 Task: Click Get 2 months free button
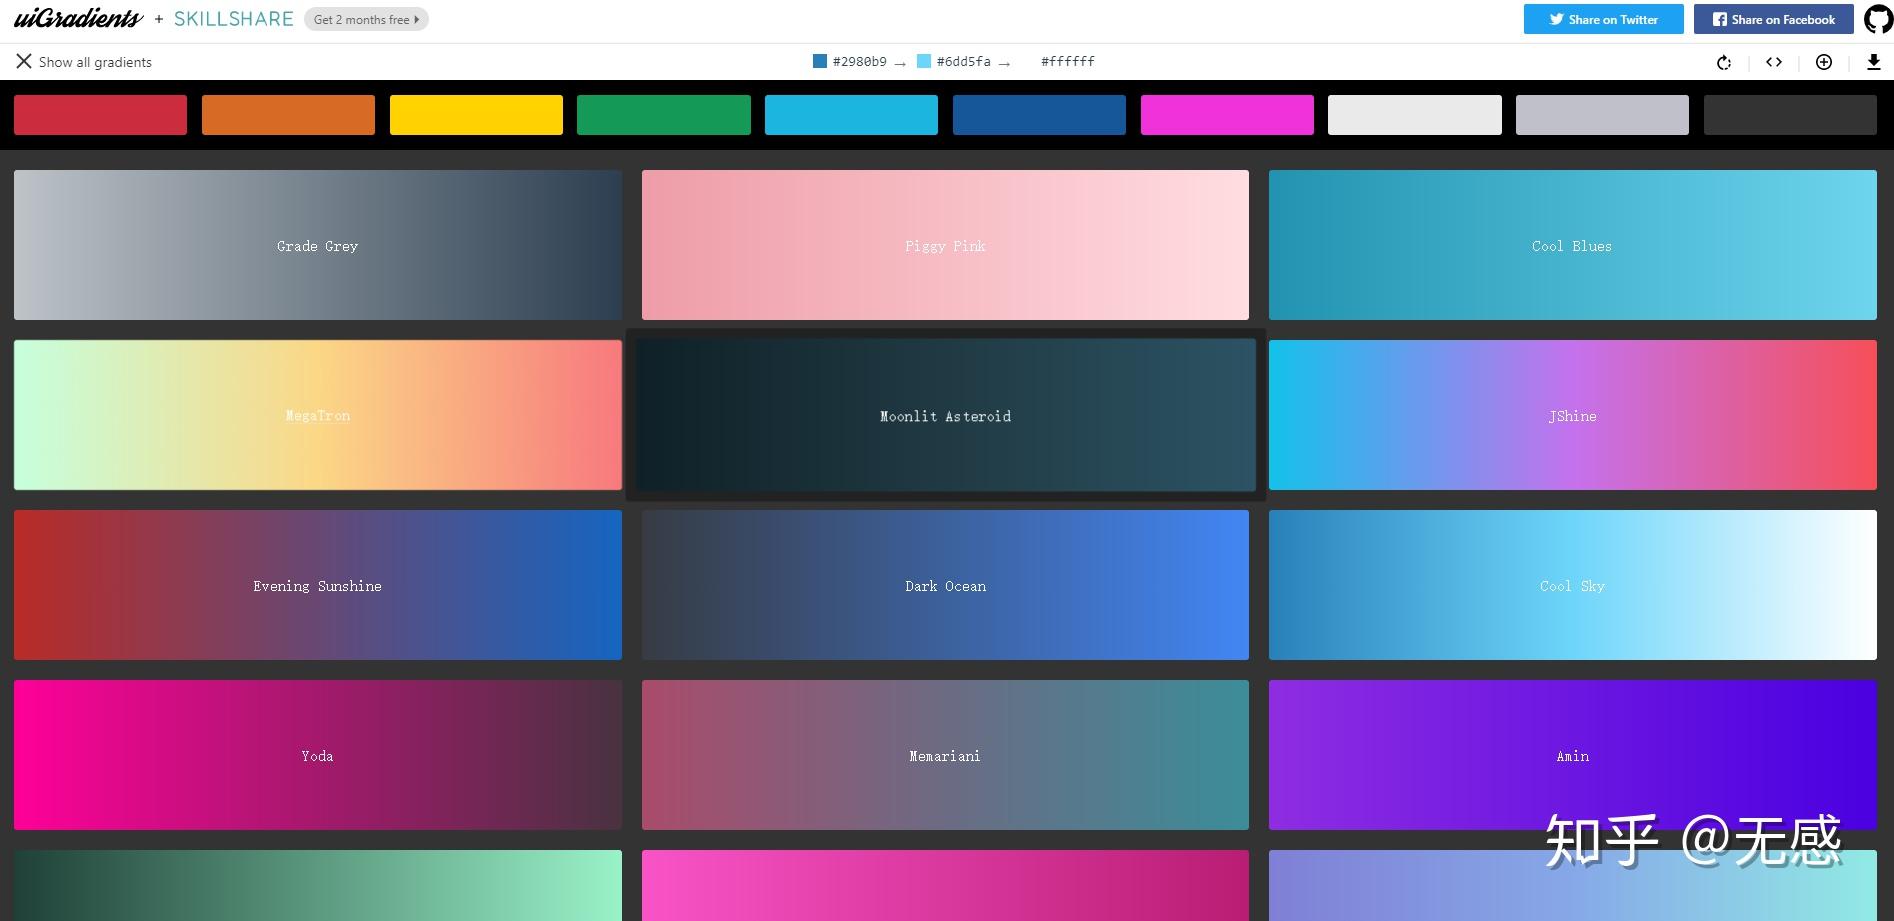tap(366, 19)
